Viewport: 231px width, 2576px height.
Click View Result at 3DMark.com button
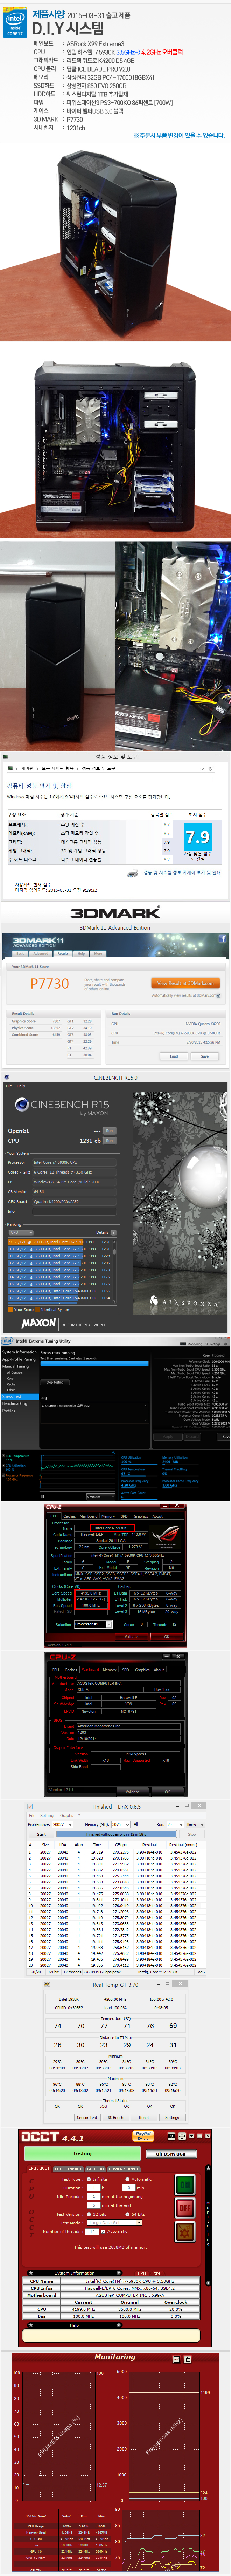click(185, 983)
